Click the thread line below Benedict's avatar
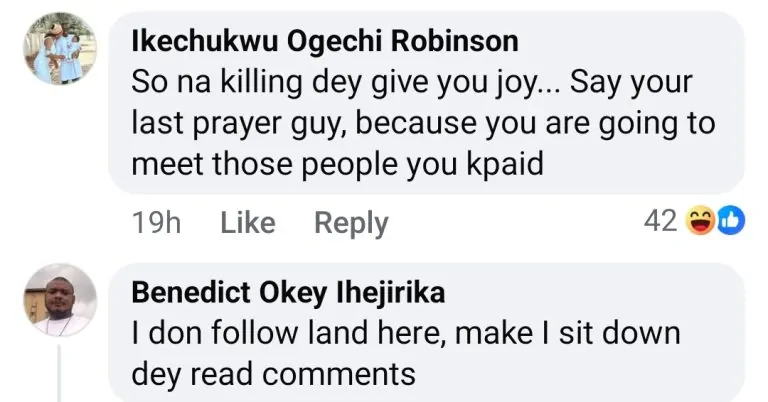 pyautogui.click(x=59, y=370)
